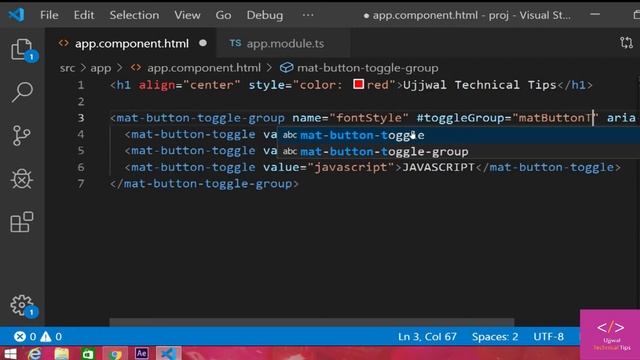
Task: Change encoding via UTF-8
Action: pyautogui.click(x=548, y=337)
